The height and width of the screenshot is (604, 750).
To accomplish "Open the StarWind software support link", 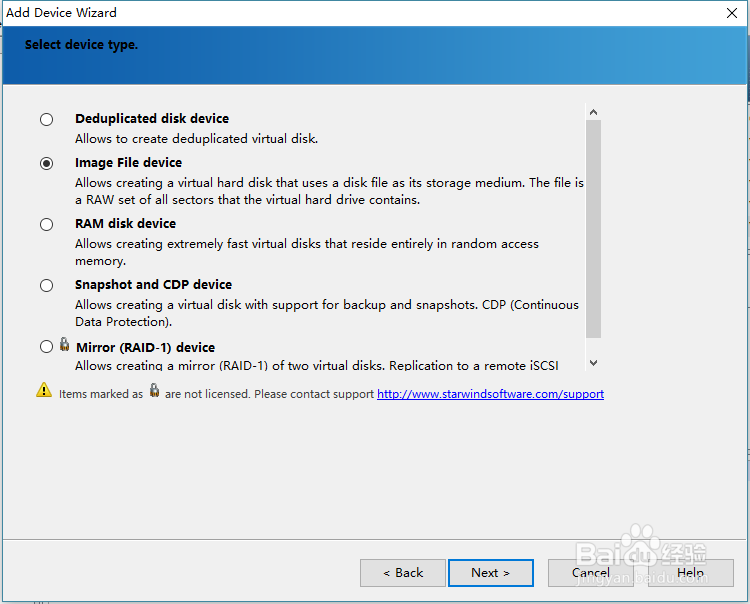I will point(490,394).
